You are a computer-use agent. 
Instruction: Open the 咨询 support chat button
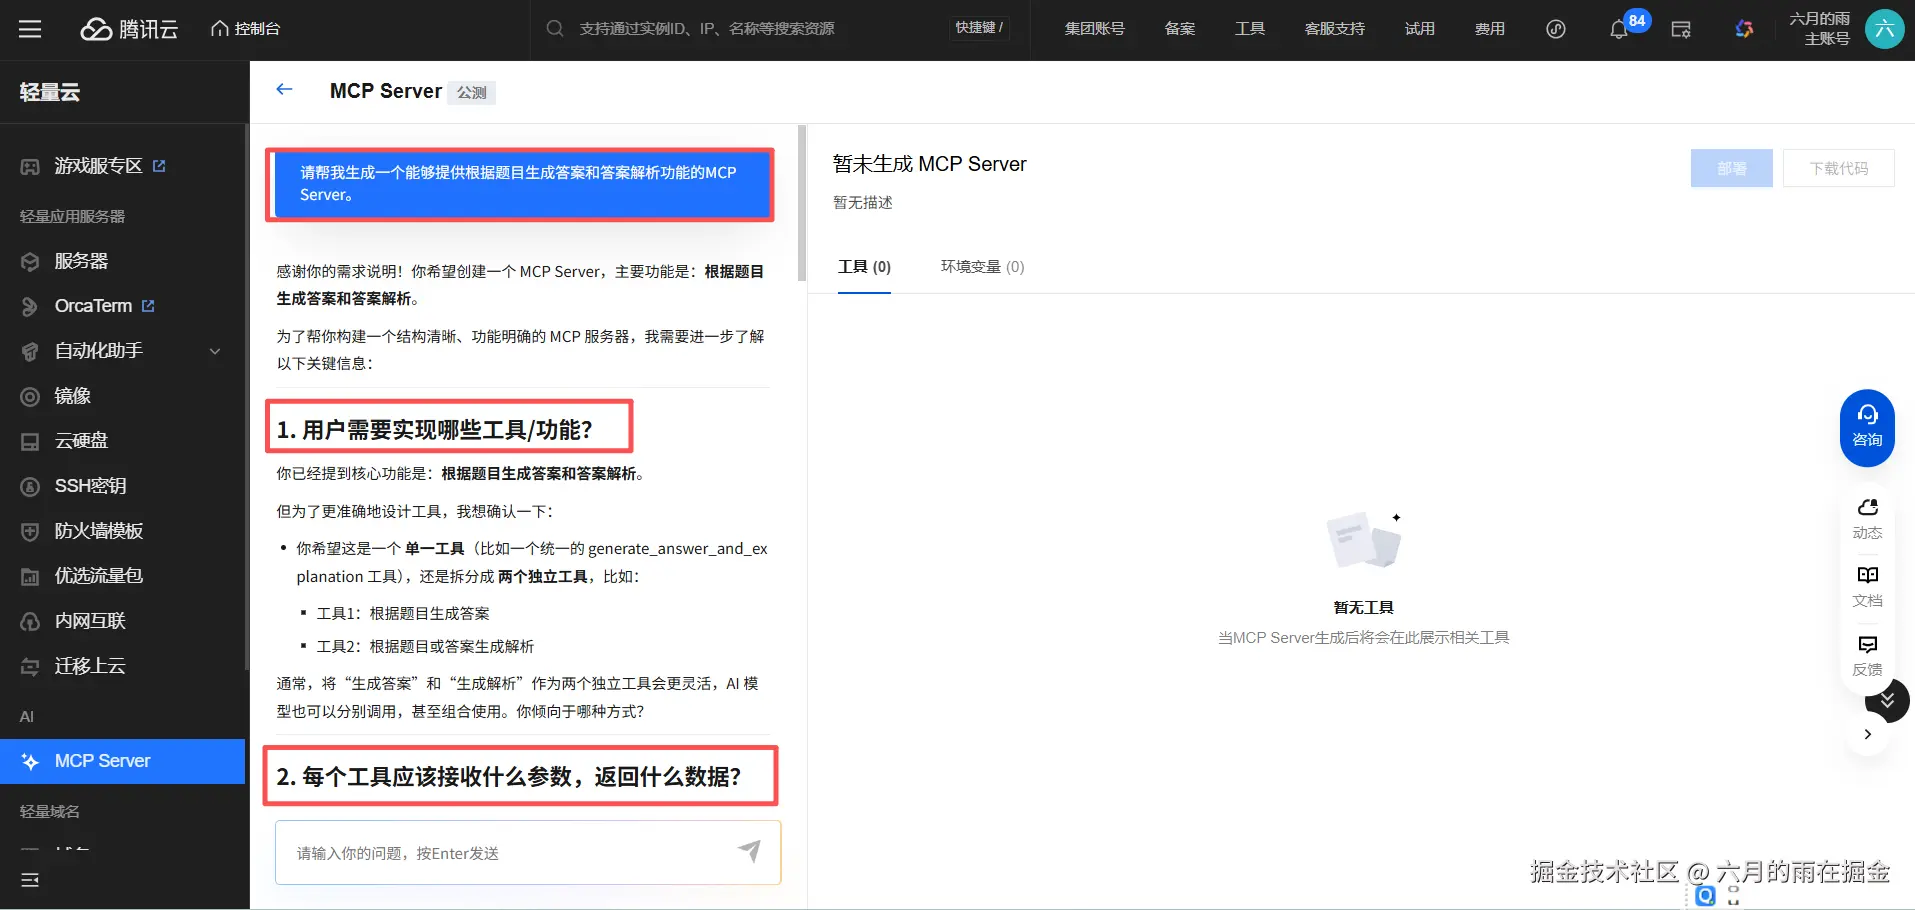click(x=1867, y=428)
